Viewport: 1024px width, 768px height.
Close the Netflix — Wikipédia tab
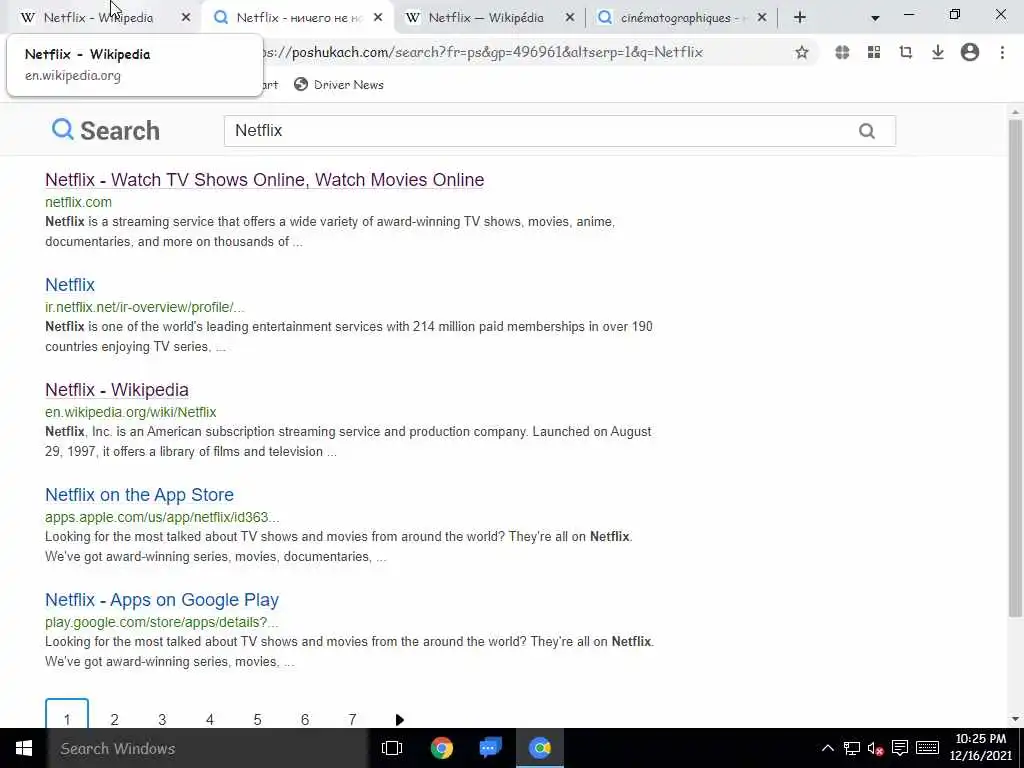coord(570,18)
